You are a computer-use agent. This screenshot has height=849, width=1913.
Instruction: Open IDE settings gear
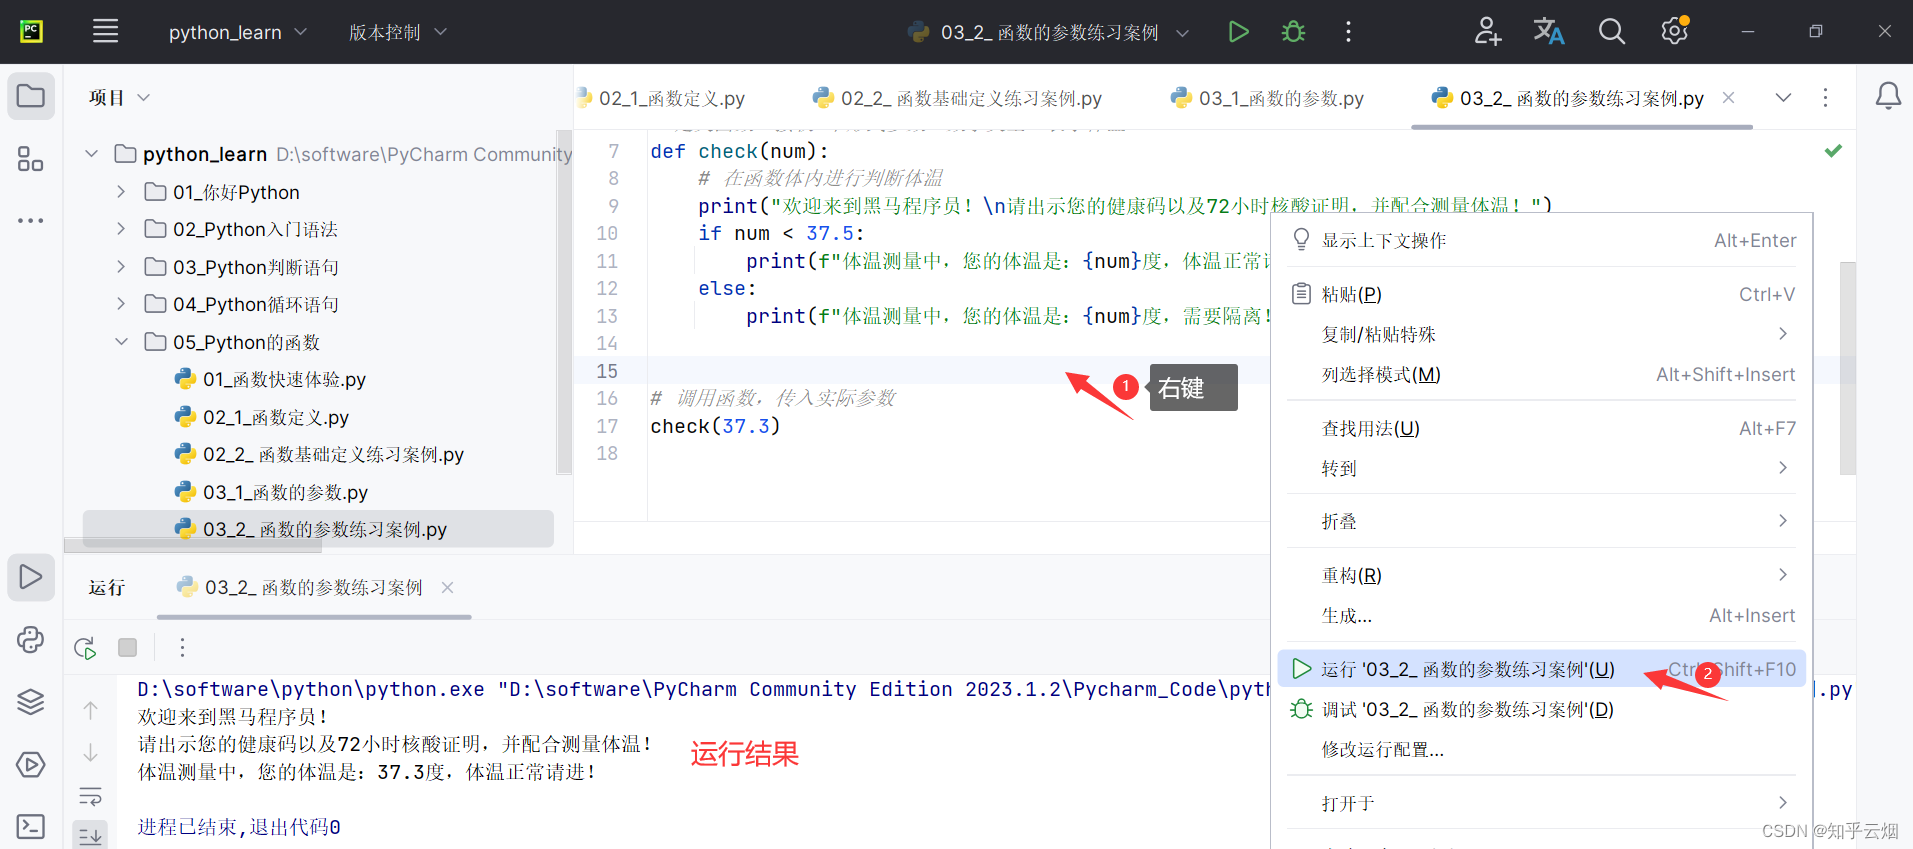click(x=1675, y=32)
